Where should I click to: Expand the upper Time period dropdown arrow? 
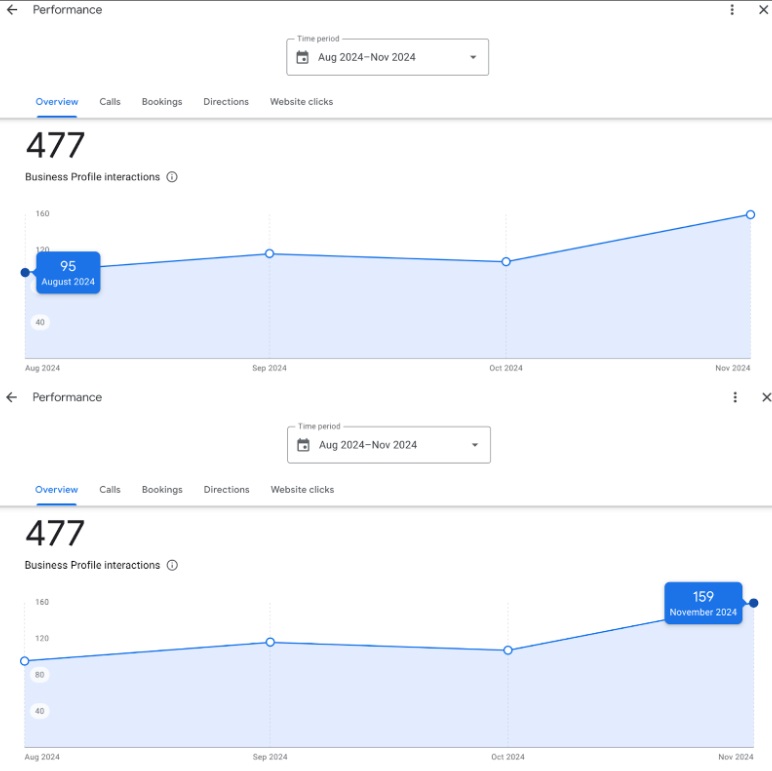click(x=473, y=57)
